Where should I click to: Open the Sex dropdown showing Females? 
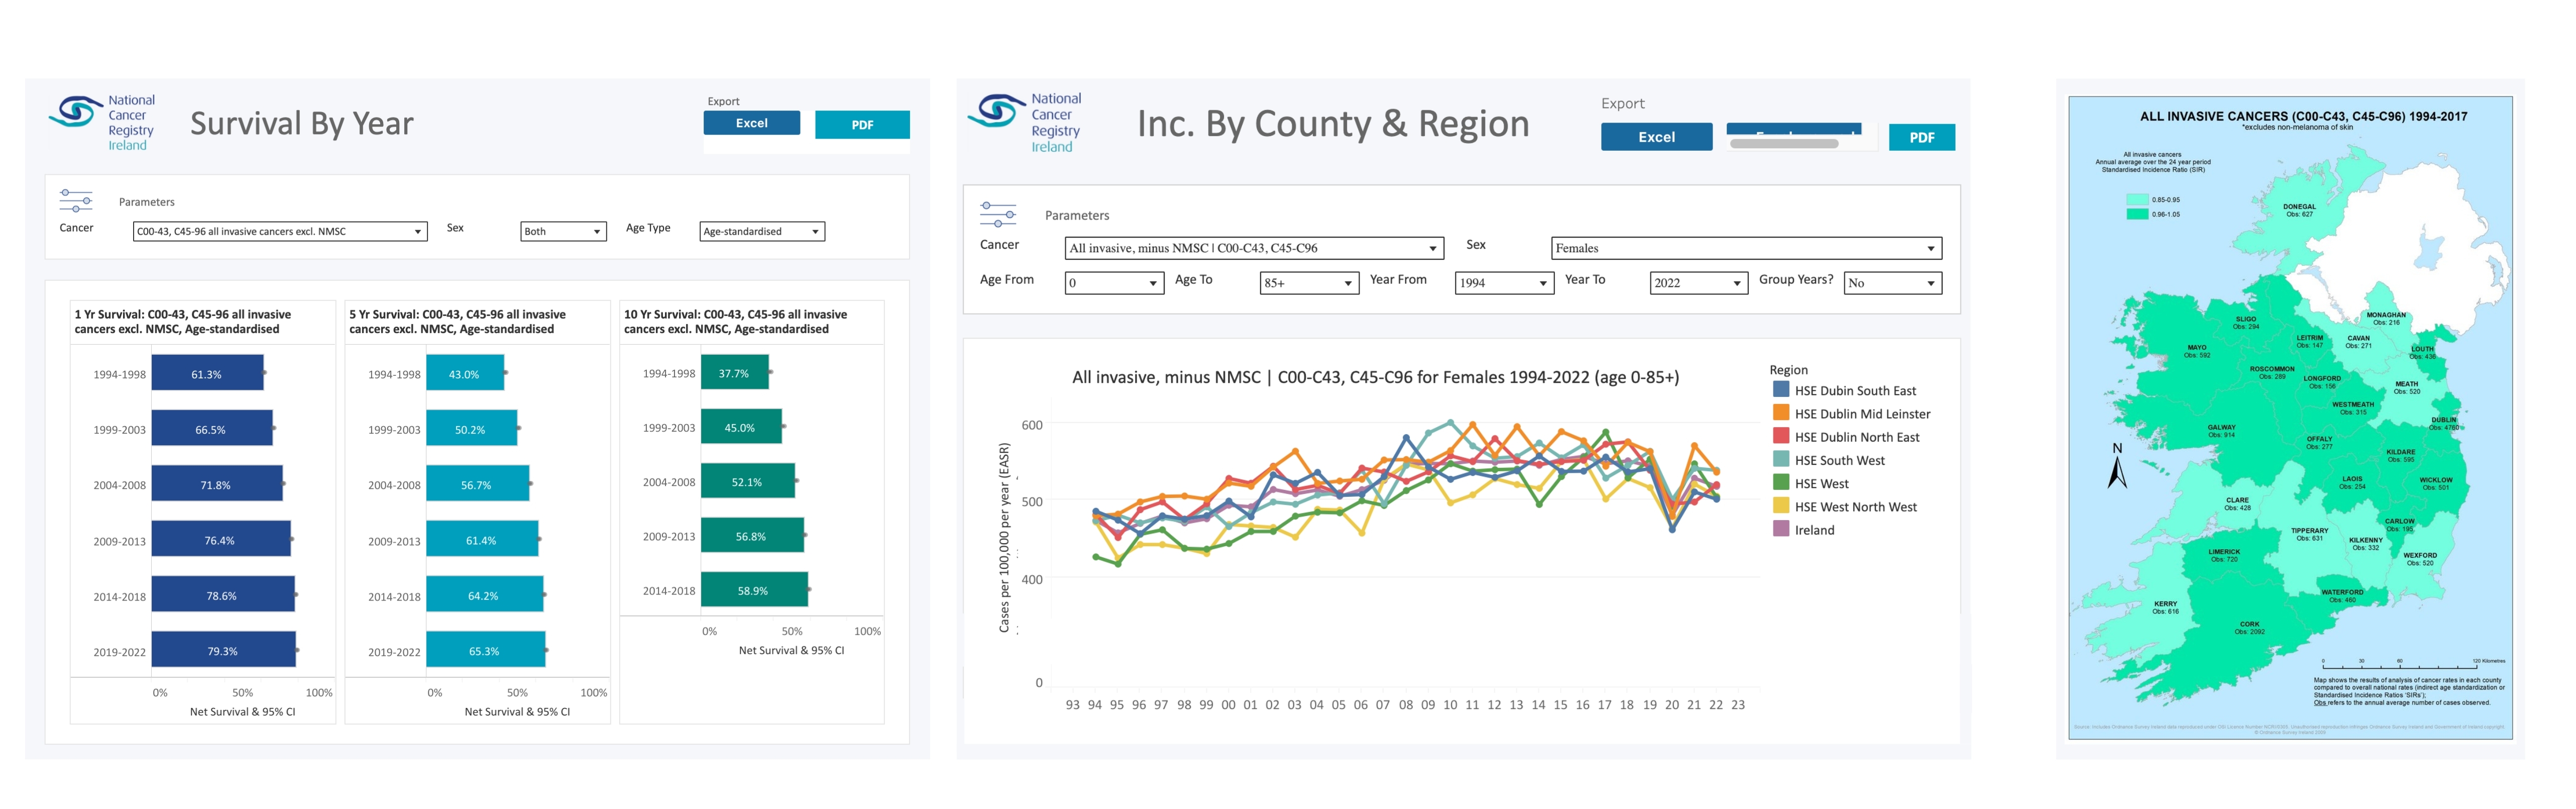point(1746,248)
